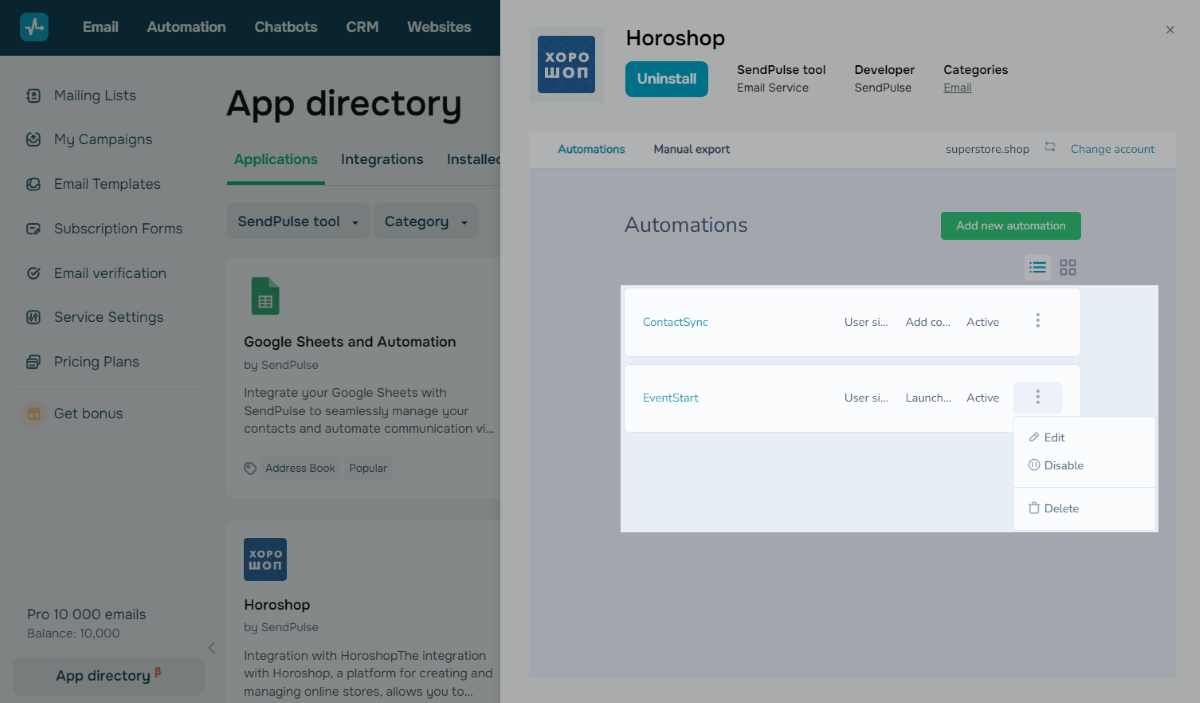Open the Websites top navigation item
Screen dimensions: 1200x703
(x=439, y=27)
